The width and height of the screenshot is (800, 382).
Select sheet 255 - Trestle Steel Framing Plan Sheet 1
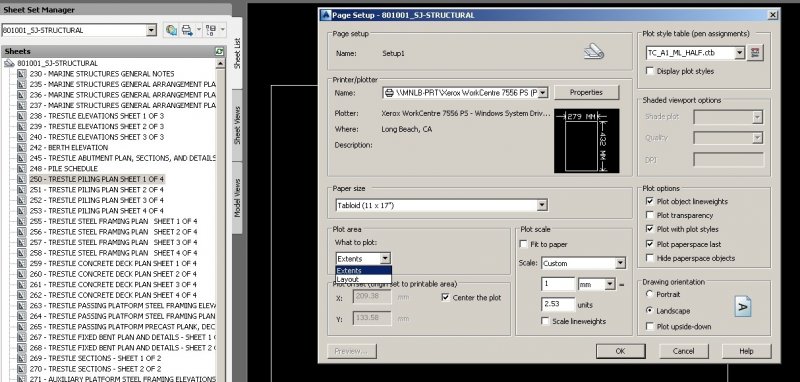point(113,221)
